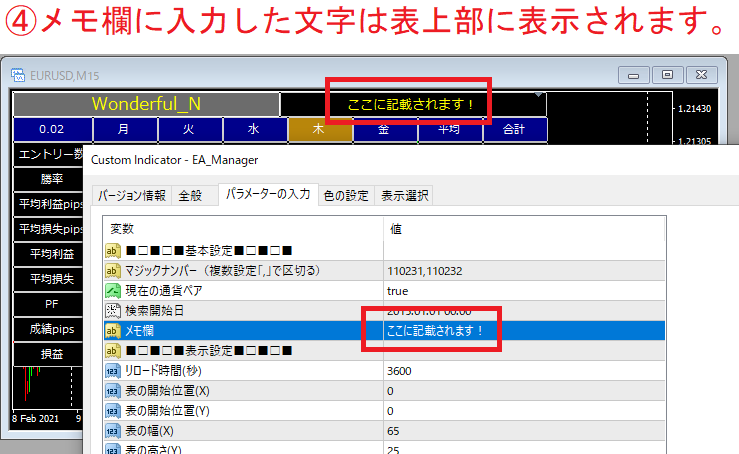Viewport: 739px width, 454px height.
Task: Click the true value for 現在の通貨ペア
Action: (x=397, y=291)
